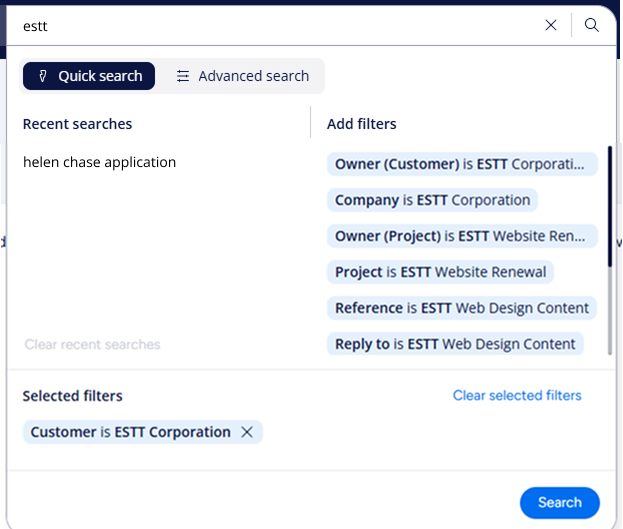Viewport: 623px width, 529px height.
Task: Open the Advanced search tab
Action: (x=243, y=76)
